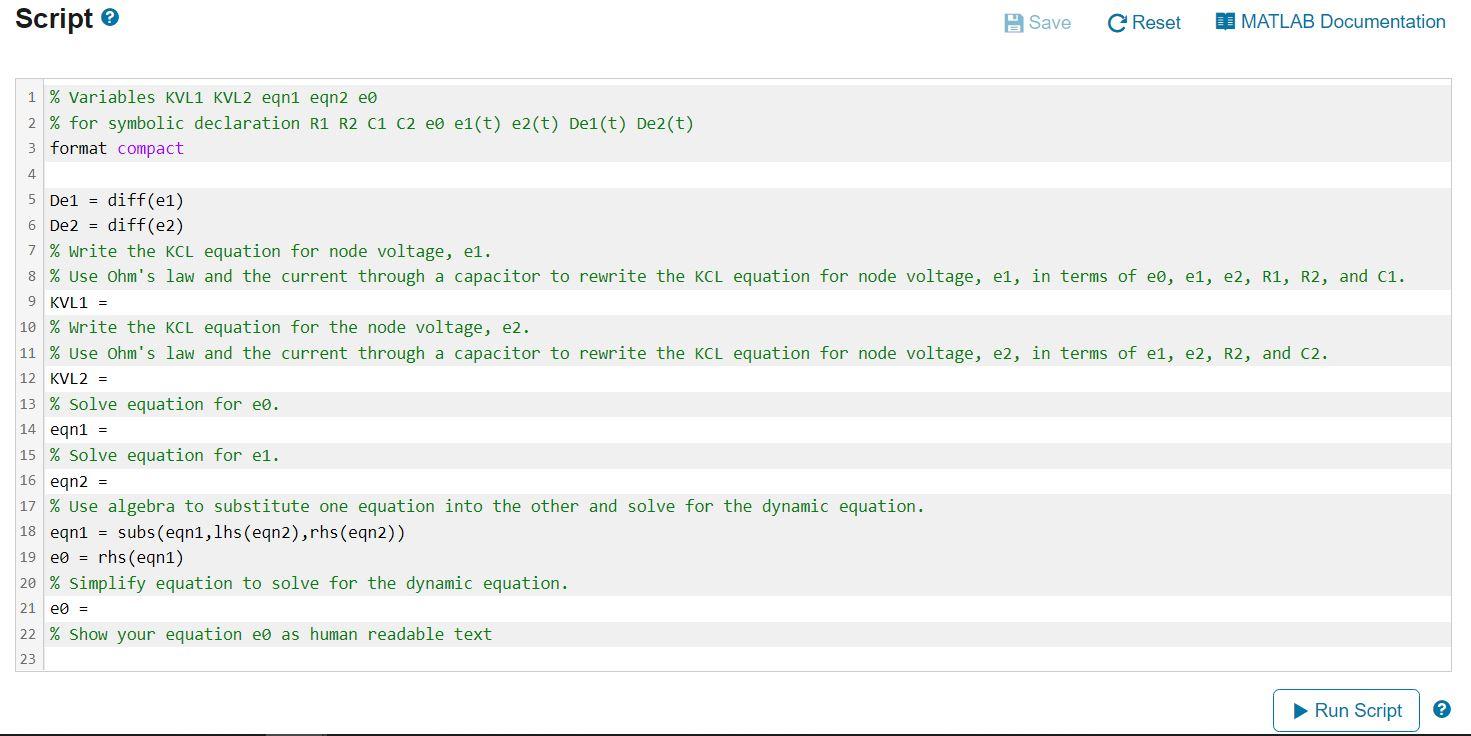Run the script with the Run Script button
The height and width of the screenshot is (736, 1471).
pos(1345,710)
